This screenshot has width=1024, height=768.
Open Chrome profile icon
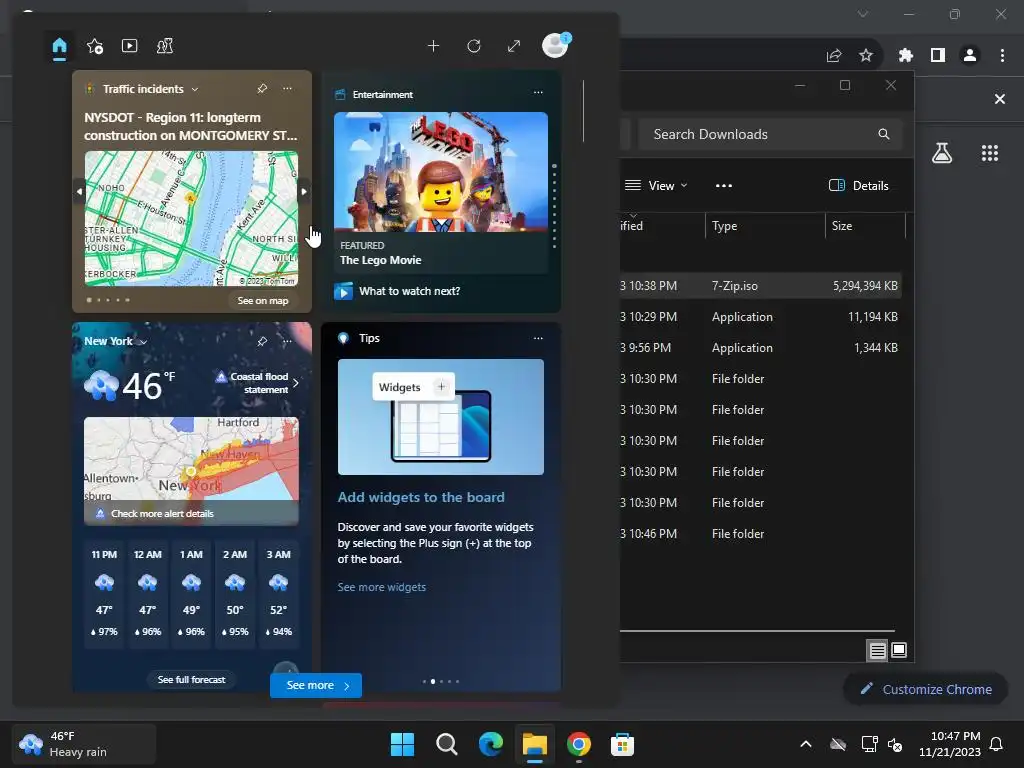(x=970, y=56)
